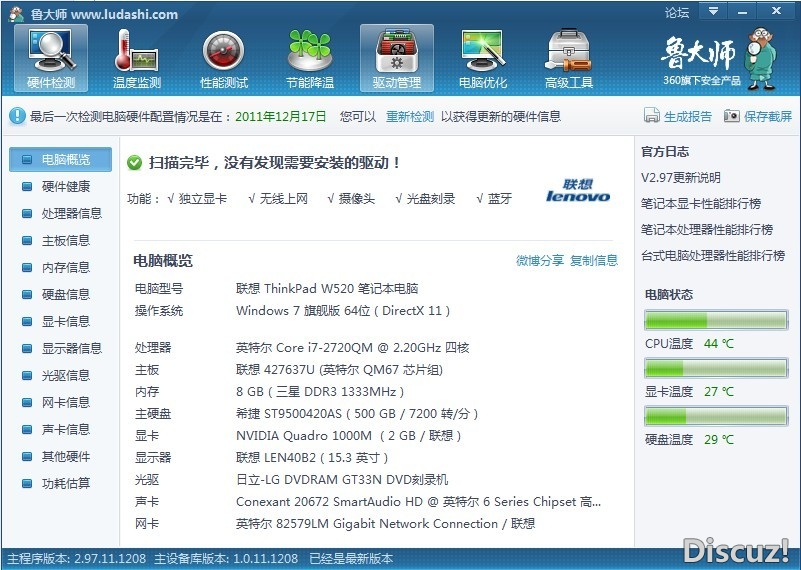Click the 8 GB 三星 DDR3 memory text
801x570 pixels.
320,392
